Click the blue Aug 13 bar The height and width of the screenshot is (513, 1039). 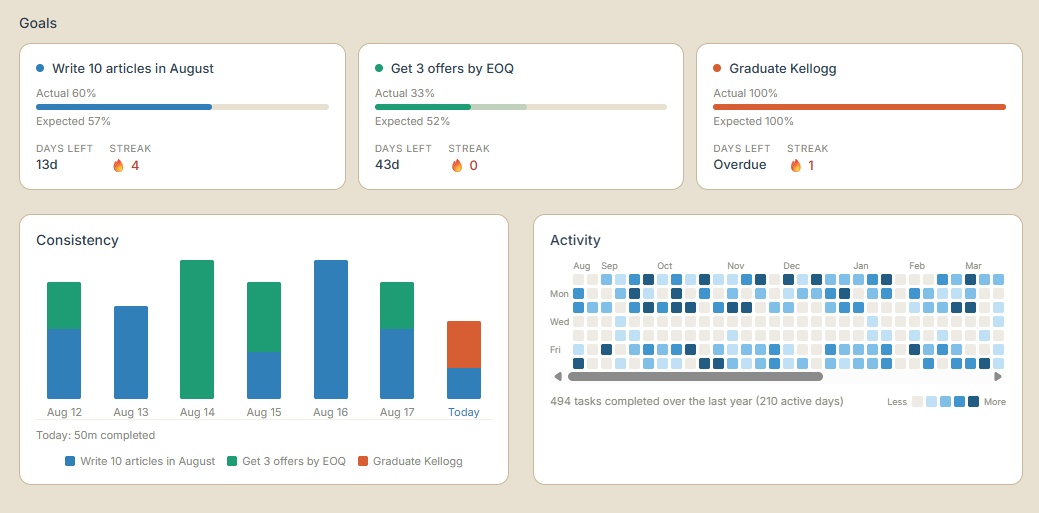[x=131, y=352]
